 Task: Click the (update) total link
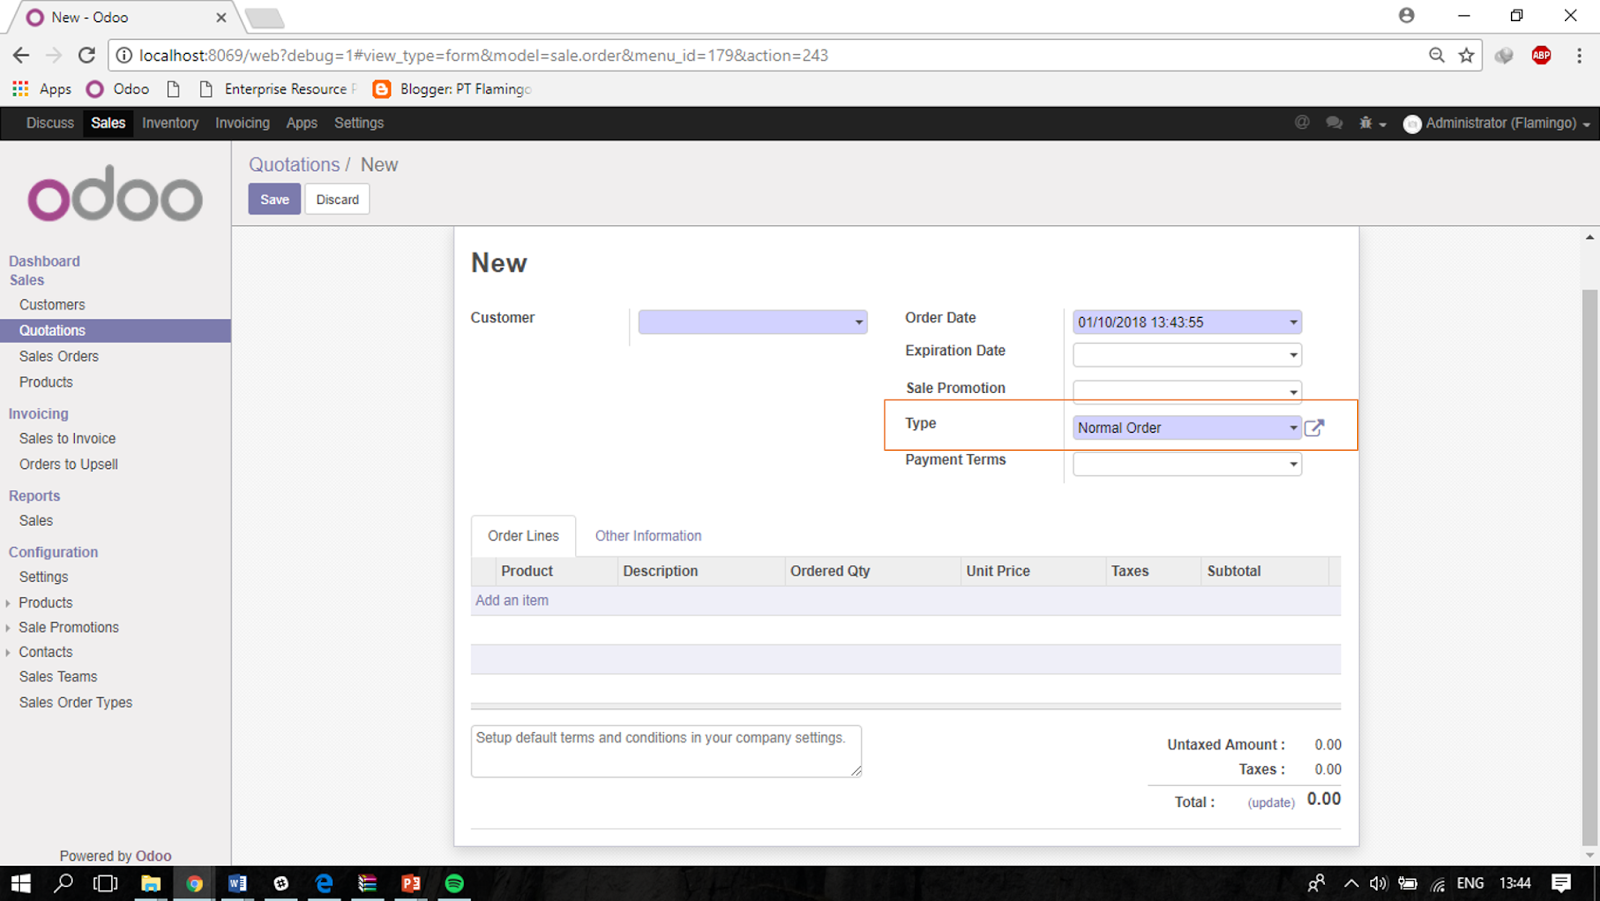click(1271, 803)
